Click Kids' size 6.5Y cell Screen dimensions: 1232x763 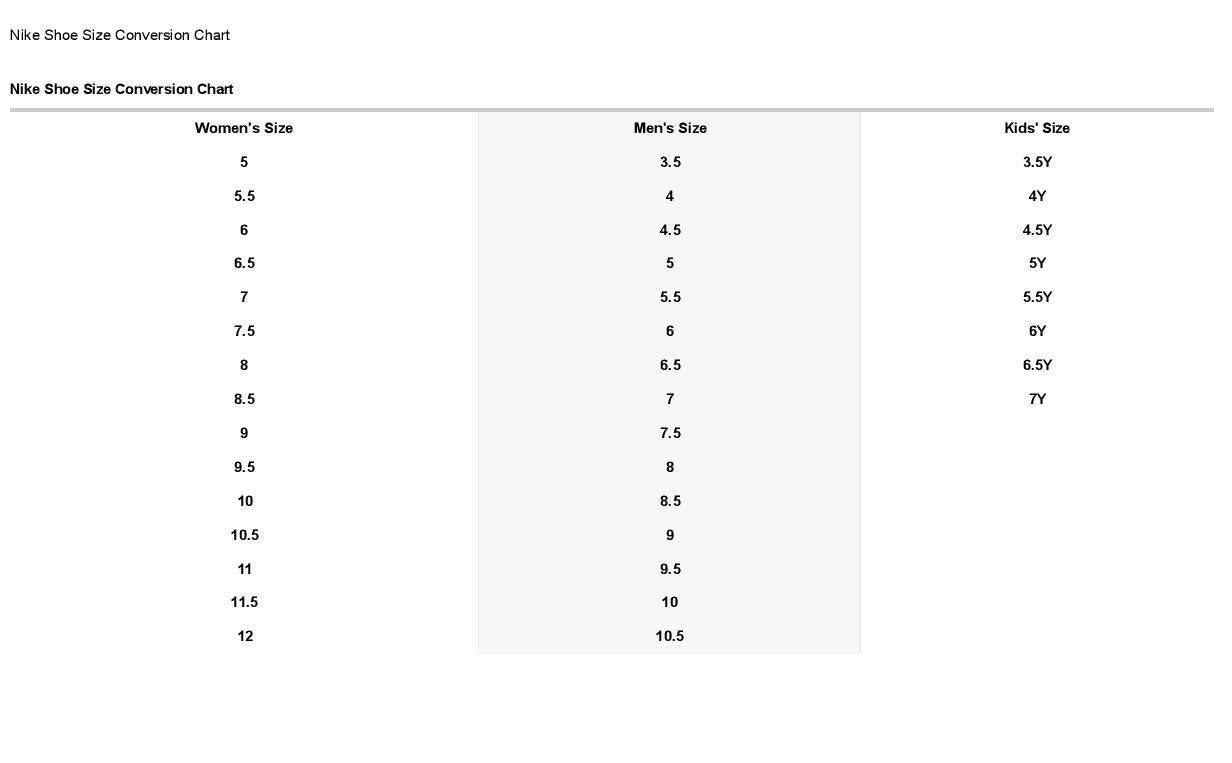tap(1037, 365)
